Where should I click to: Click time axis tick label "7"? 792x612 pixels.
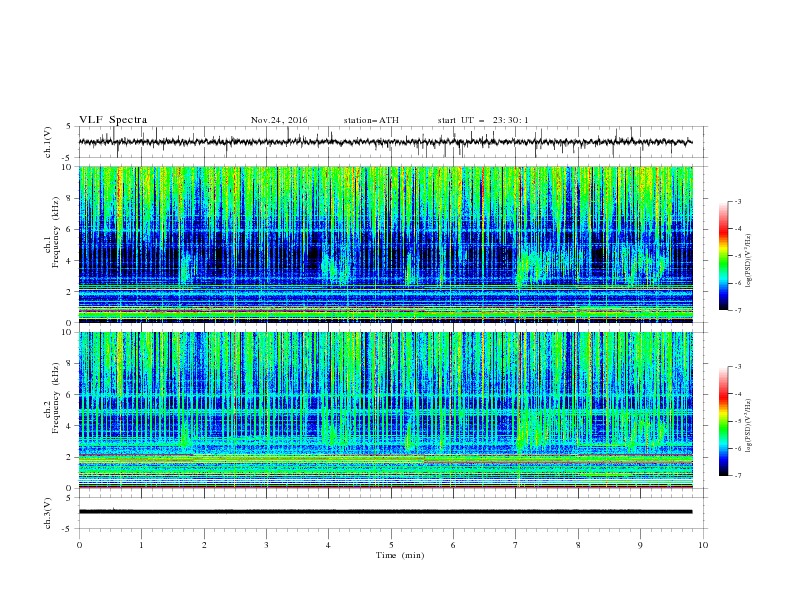coord(516,545)
